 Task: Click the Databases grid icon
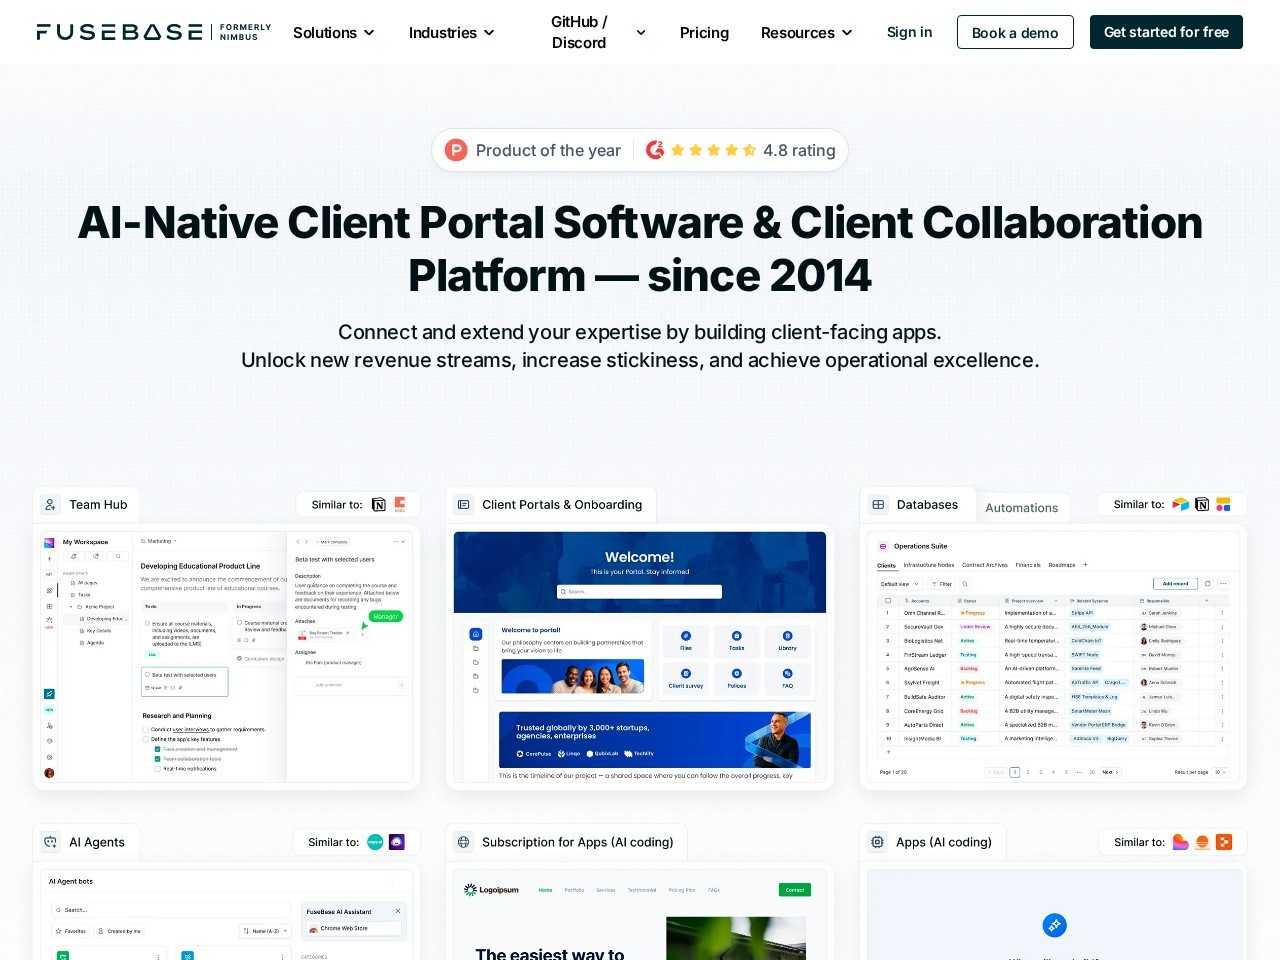[x=878, y=505]
